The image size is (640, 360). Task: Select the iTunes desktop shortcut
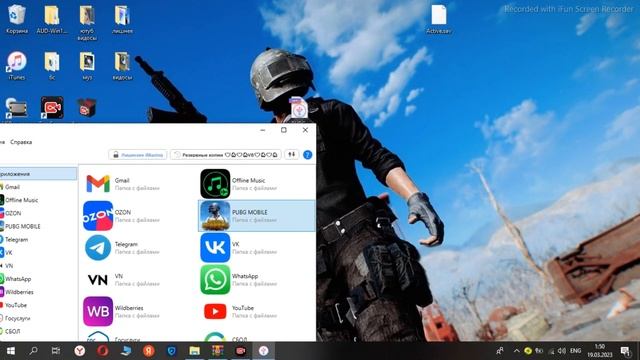click(17, 66)
